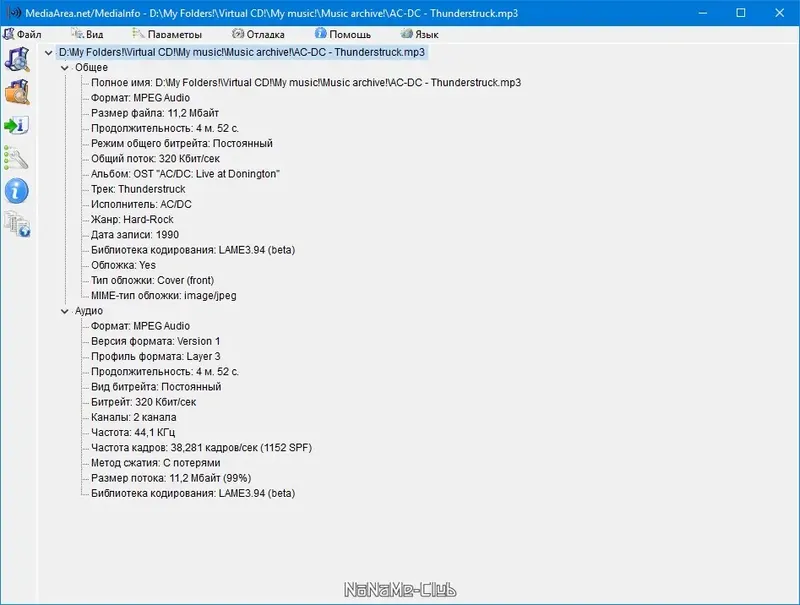Select Размер потока: 11,2 Мбайт (99%) row
The width and height of the screenshot is (800, 605).
(171, 478)
